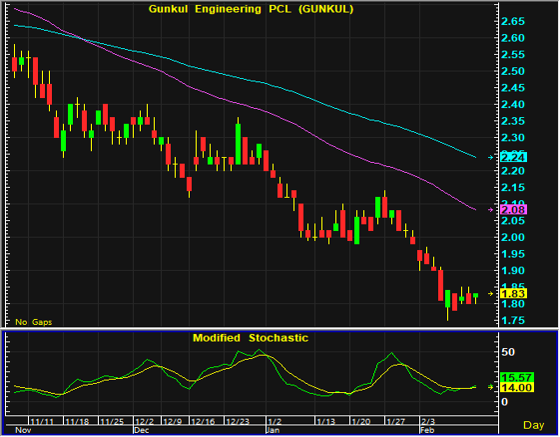This screenshot has width=560, height=437.
Task: Click the 11/11 date label on time axis
Action: [42, 422]
